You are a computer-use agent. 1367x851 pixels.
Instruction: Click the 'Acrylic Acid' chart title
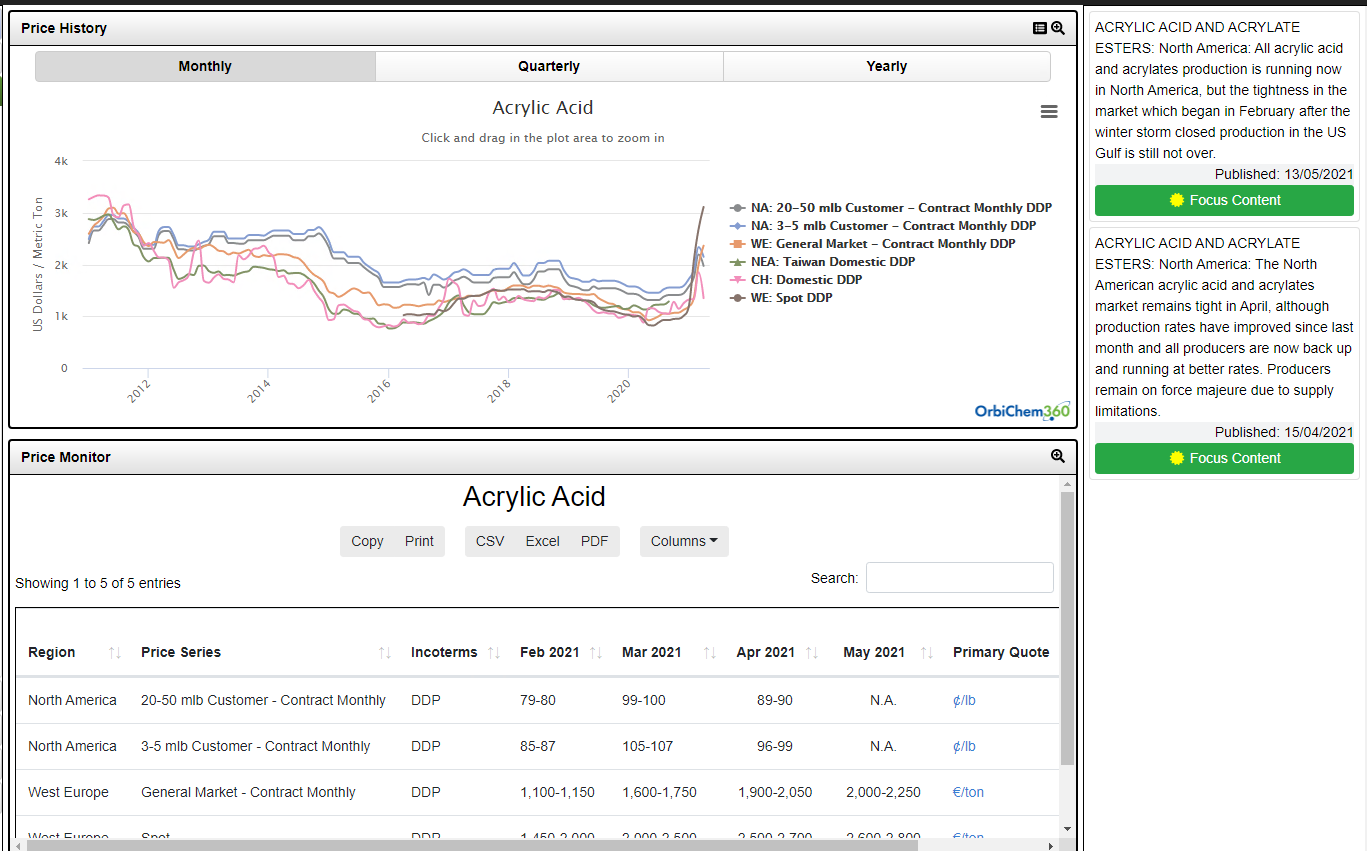(543, 108)
